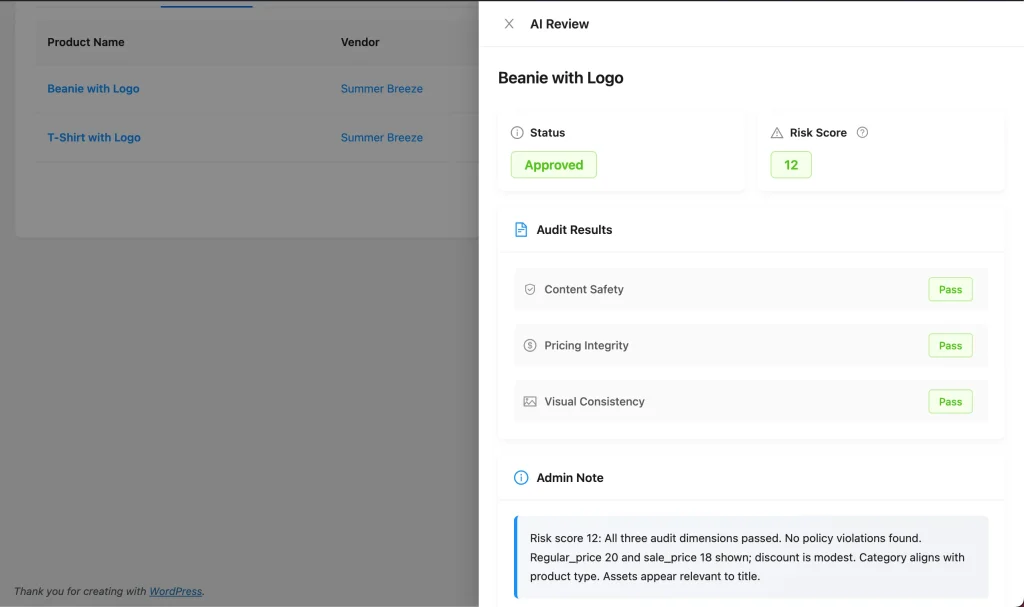The height and width of the screenshot is (607, 1024).
Task: Click the Audit Results document icon
Action: (521, 229)
